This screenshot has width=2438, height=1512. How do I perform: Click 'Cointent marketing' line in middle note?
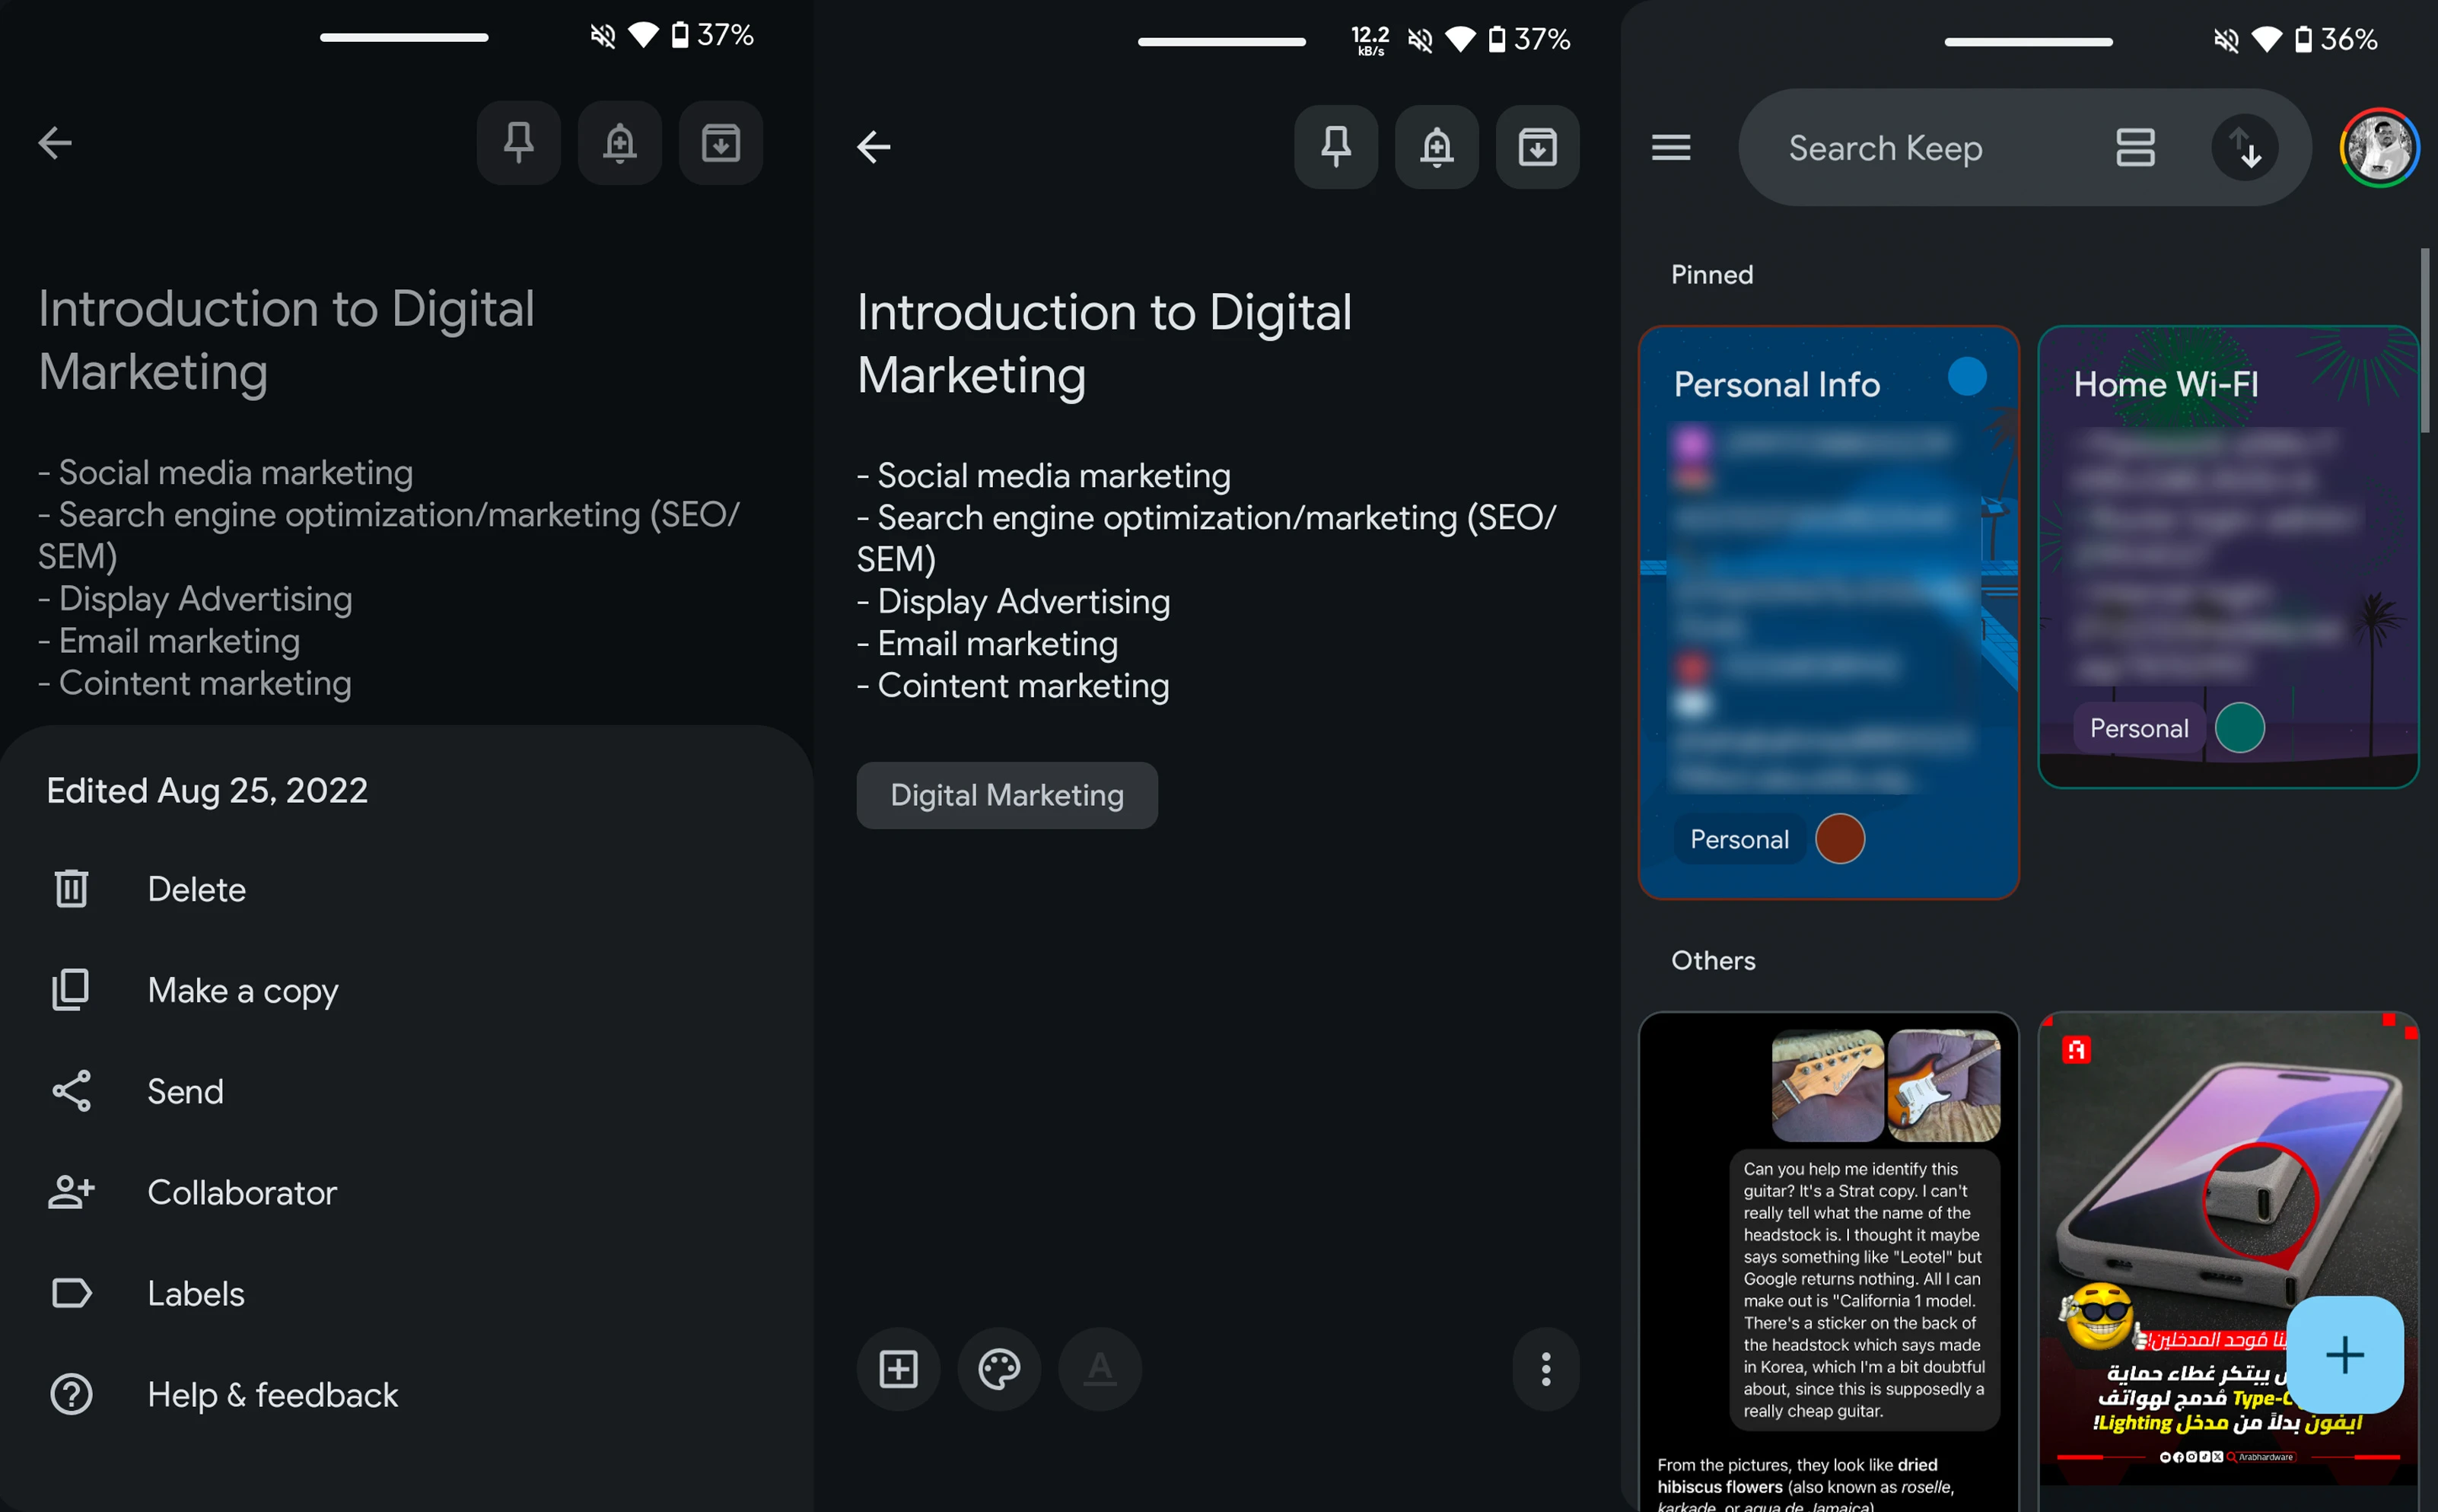[x=1012, y=686]
